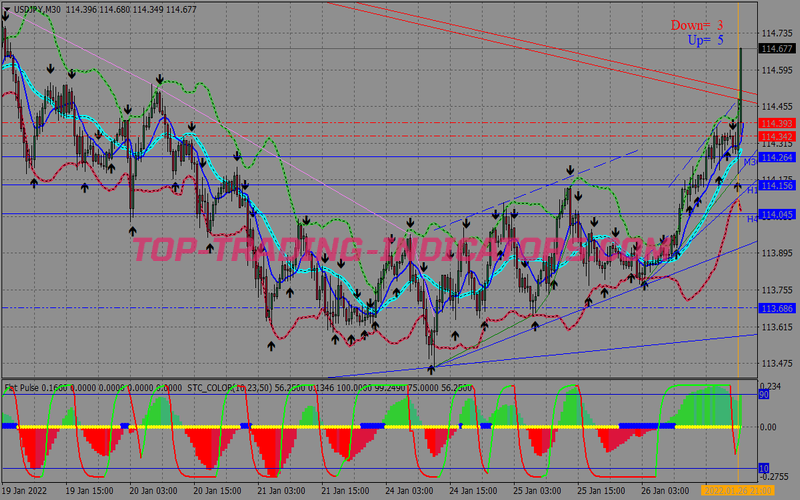Image resolution: width=800 pixels, height=500 pixels.
Task: Click the 21 Jan 03:00 time label
Action: point(281,491)
